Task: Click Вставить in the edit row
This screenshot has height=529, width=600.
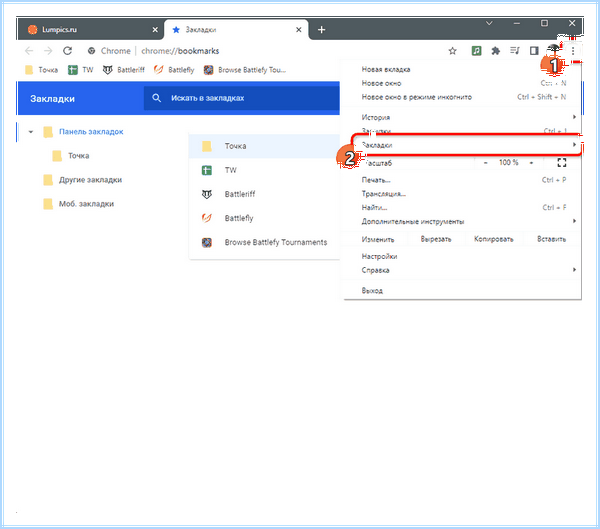Action: click(x=551, y=239)
